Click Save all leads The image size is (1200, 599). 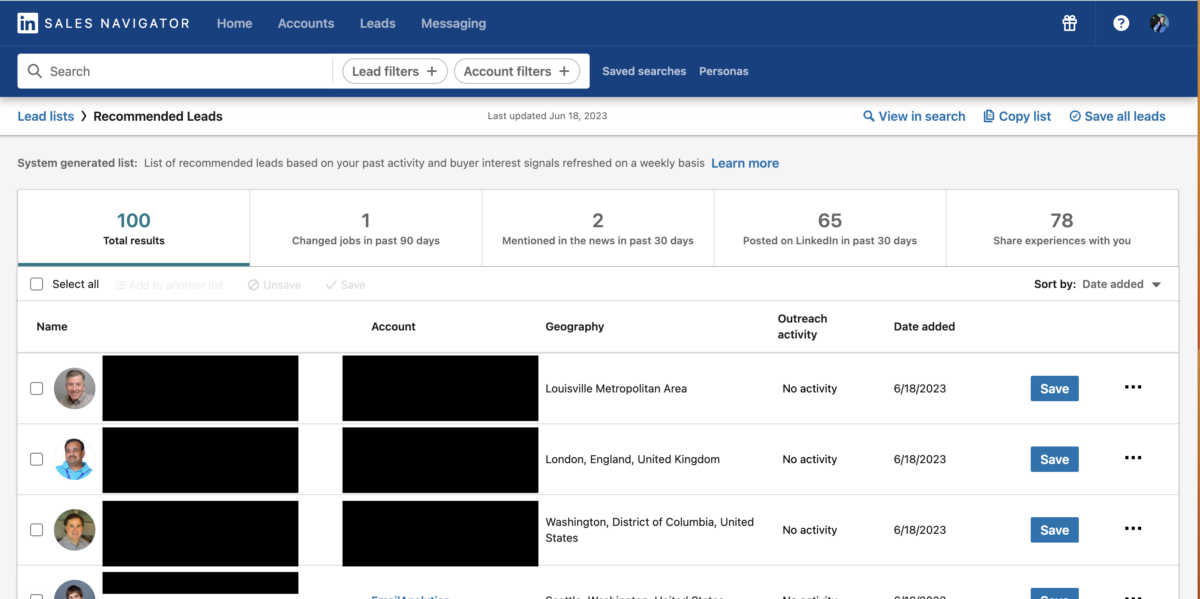pyautogui.click(x=1117, y=116)
